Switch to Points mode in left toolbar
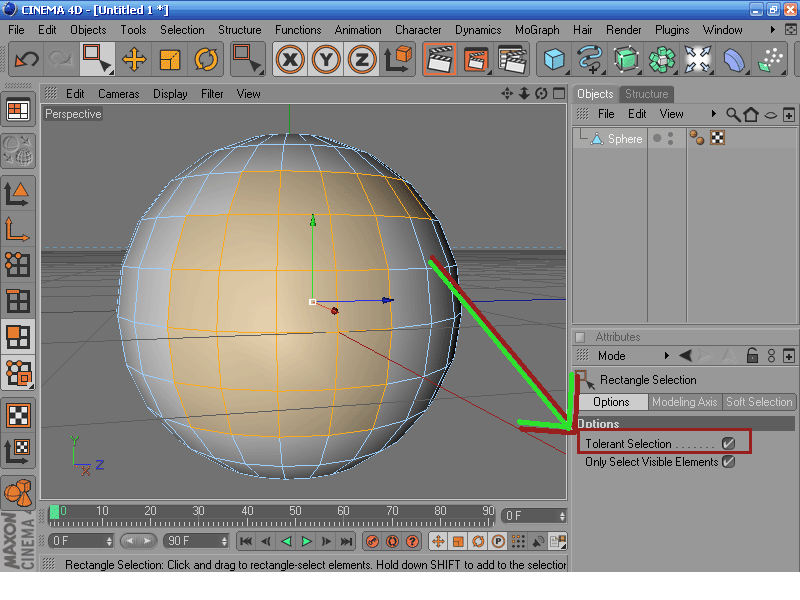This screenshot has width=800, height=600. [x=18, y=265]
